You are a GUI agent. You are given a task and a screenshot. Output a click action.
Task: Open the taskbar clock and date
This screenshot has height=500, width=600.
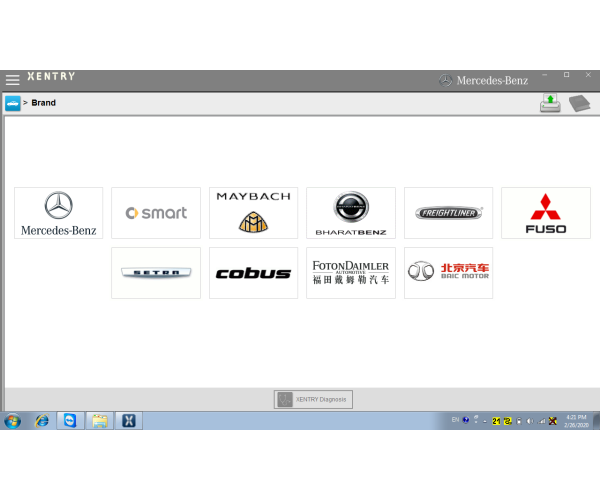576,421
